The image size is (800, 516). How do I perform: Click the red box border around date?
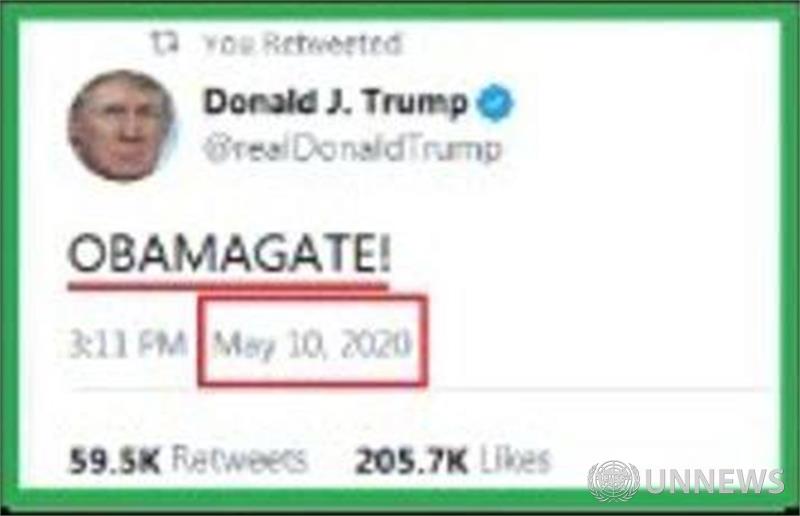312,299
